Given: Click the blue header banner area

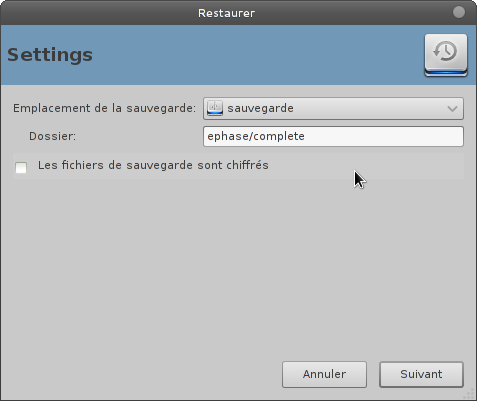Looking at the screenshot, I should click(233, 55).
